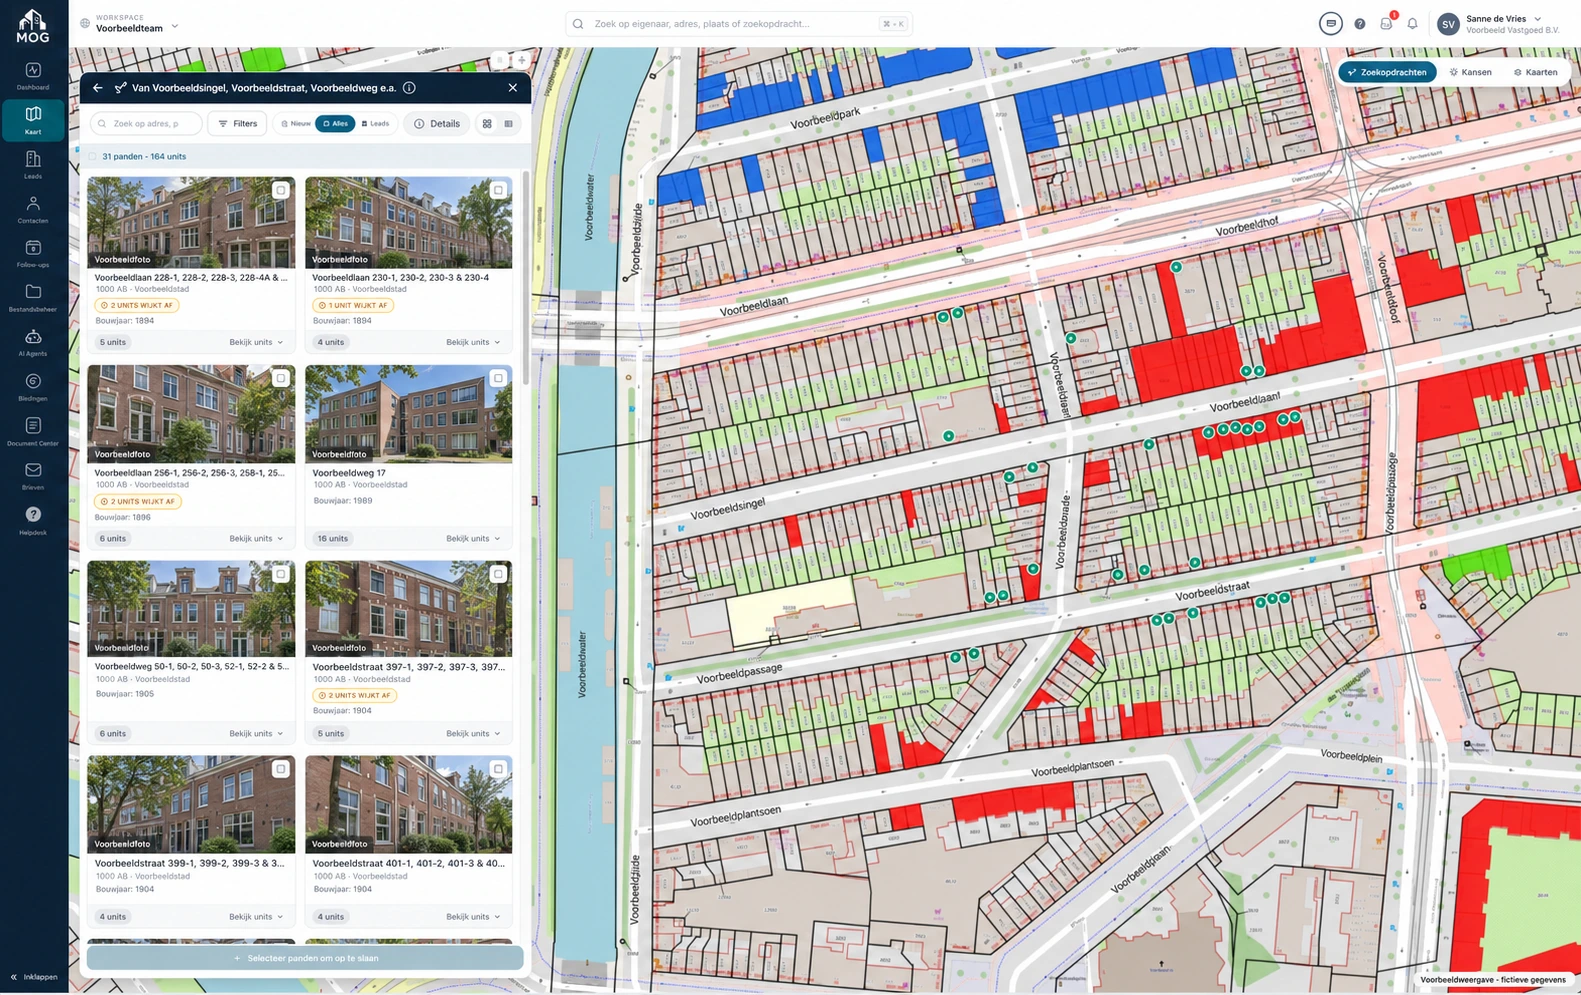
Task: Expand Bekijk units for Voorbeeldstraat 399-1
Action: [x=256, y=916]
